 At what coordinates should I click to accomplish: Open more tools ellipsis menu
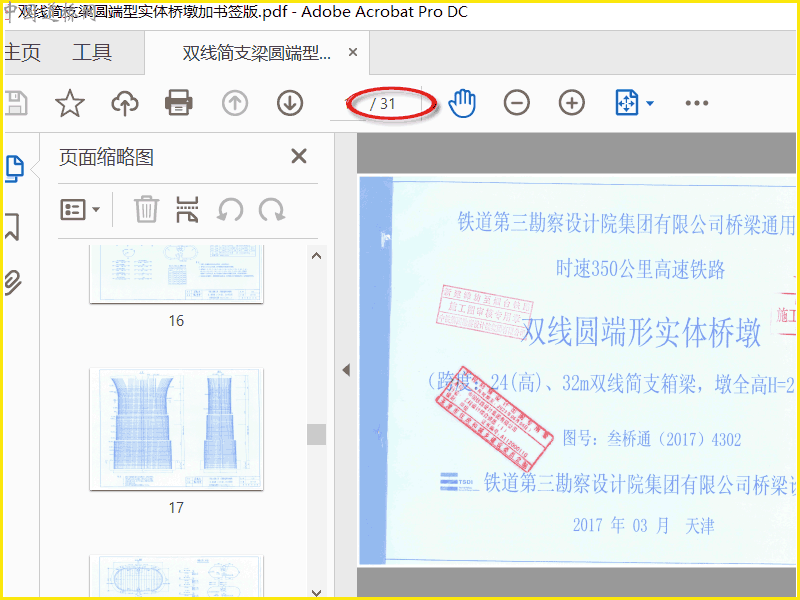tap(696, 103)
